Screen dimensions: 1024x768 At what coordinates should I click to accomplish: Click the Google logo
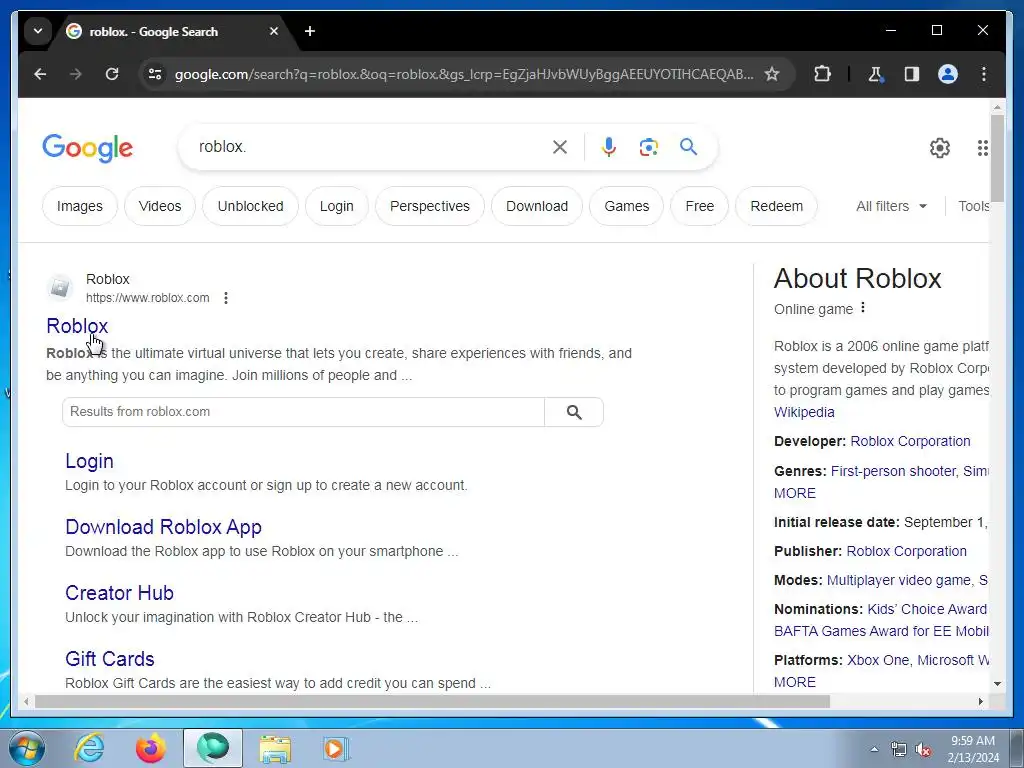[x=88, y=148]
